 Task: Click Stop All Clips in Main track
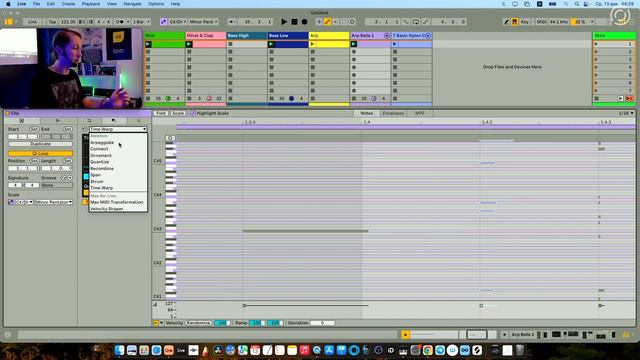click(596, 98)
